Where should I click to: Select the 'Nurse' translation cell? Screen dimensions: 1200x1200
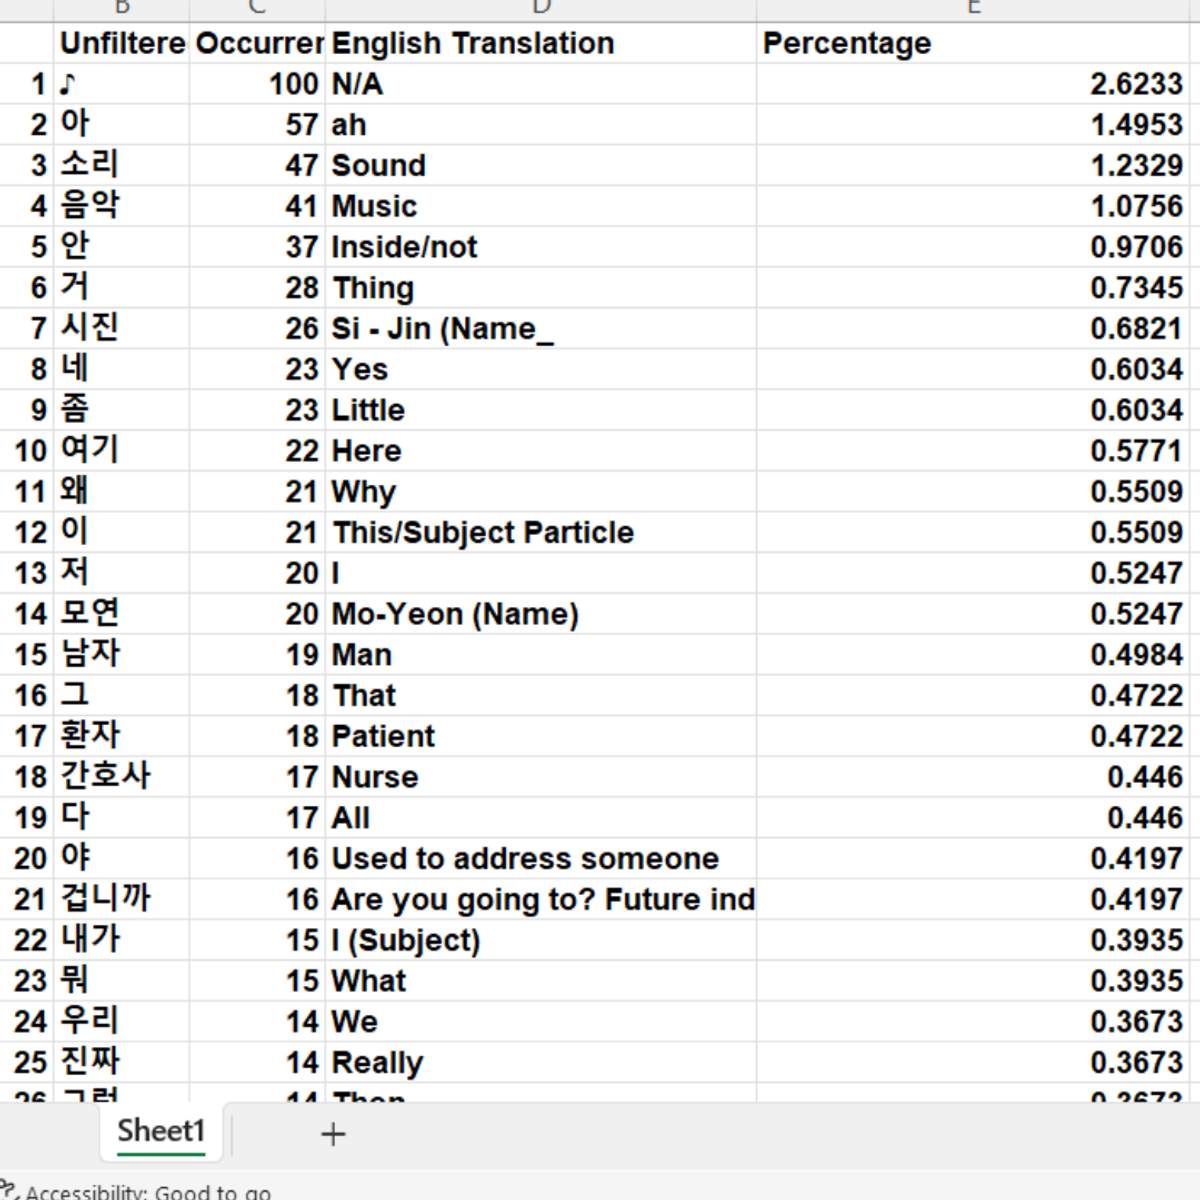[x=541, y=777]
